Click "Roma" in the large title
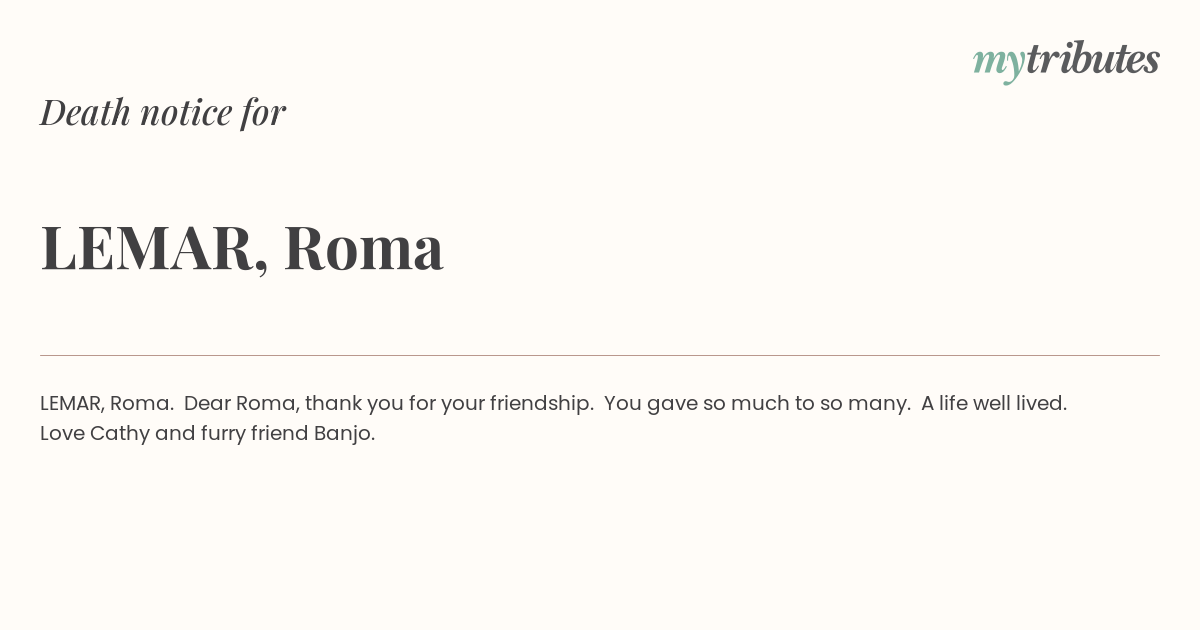Viewport: 1200px width, 630px height. pyautogui.click(x=364, y=248)
